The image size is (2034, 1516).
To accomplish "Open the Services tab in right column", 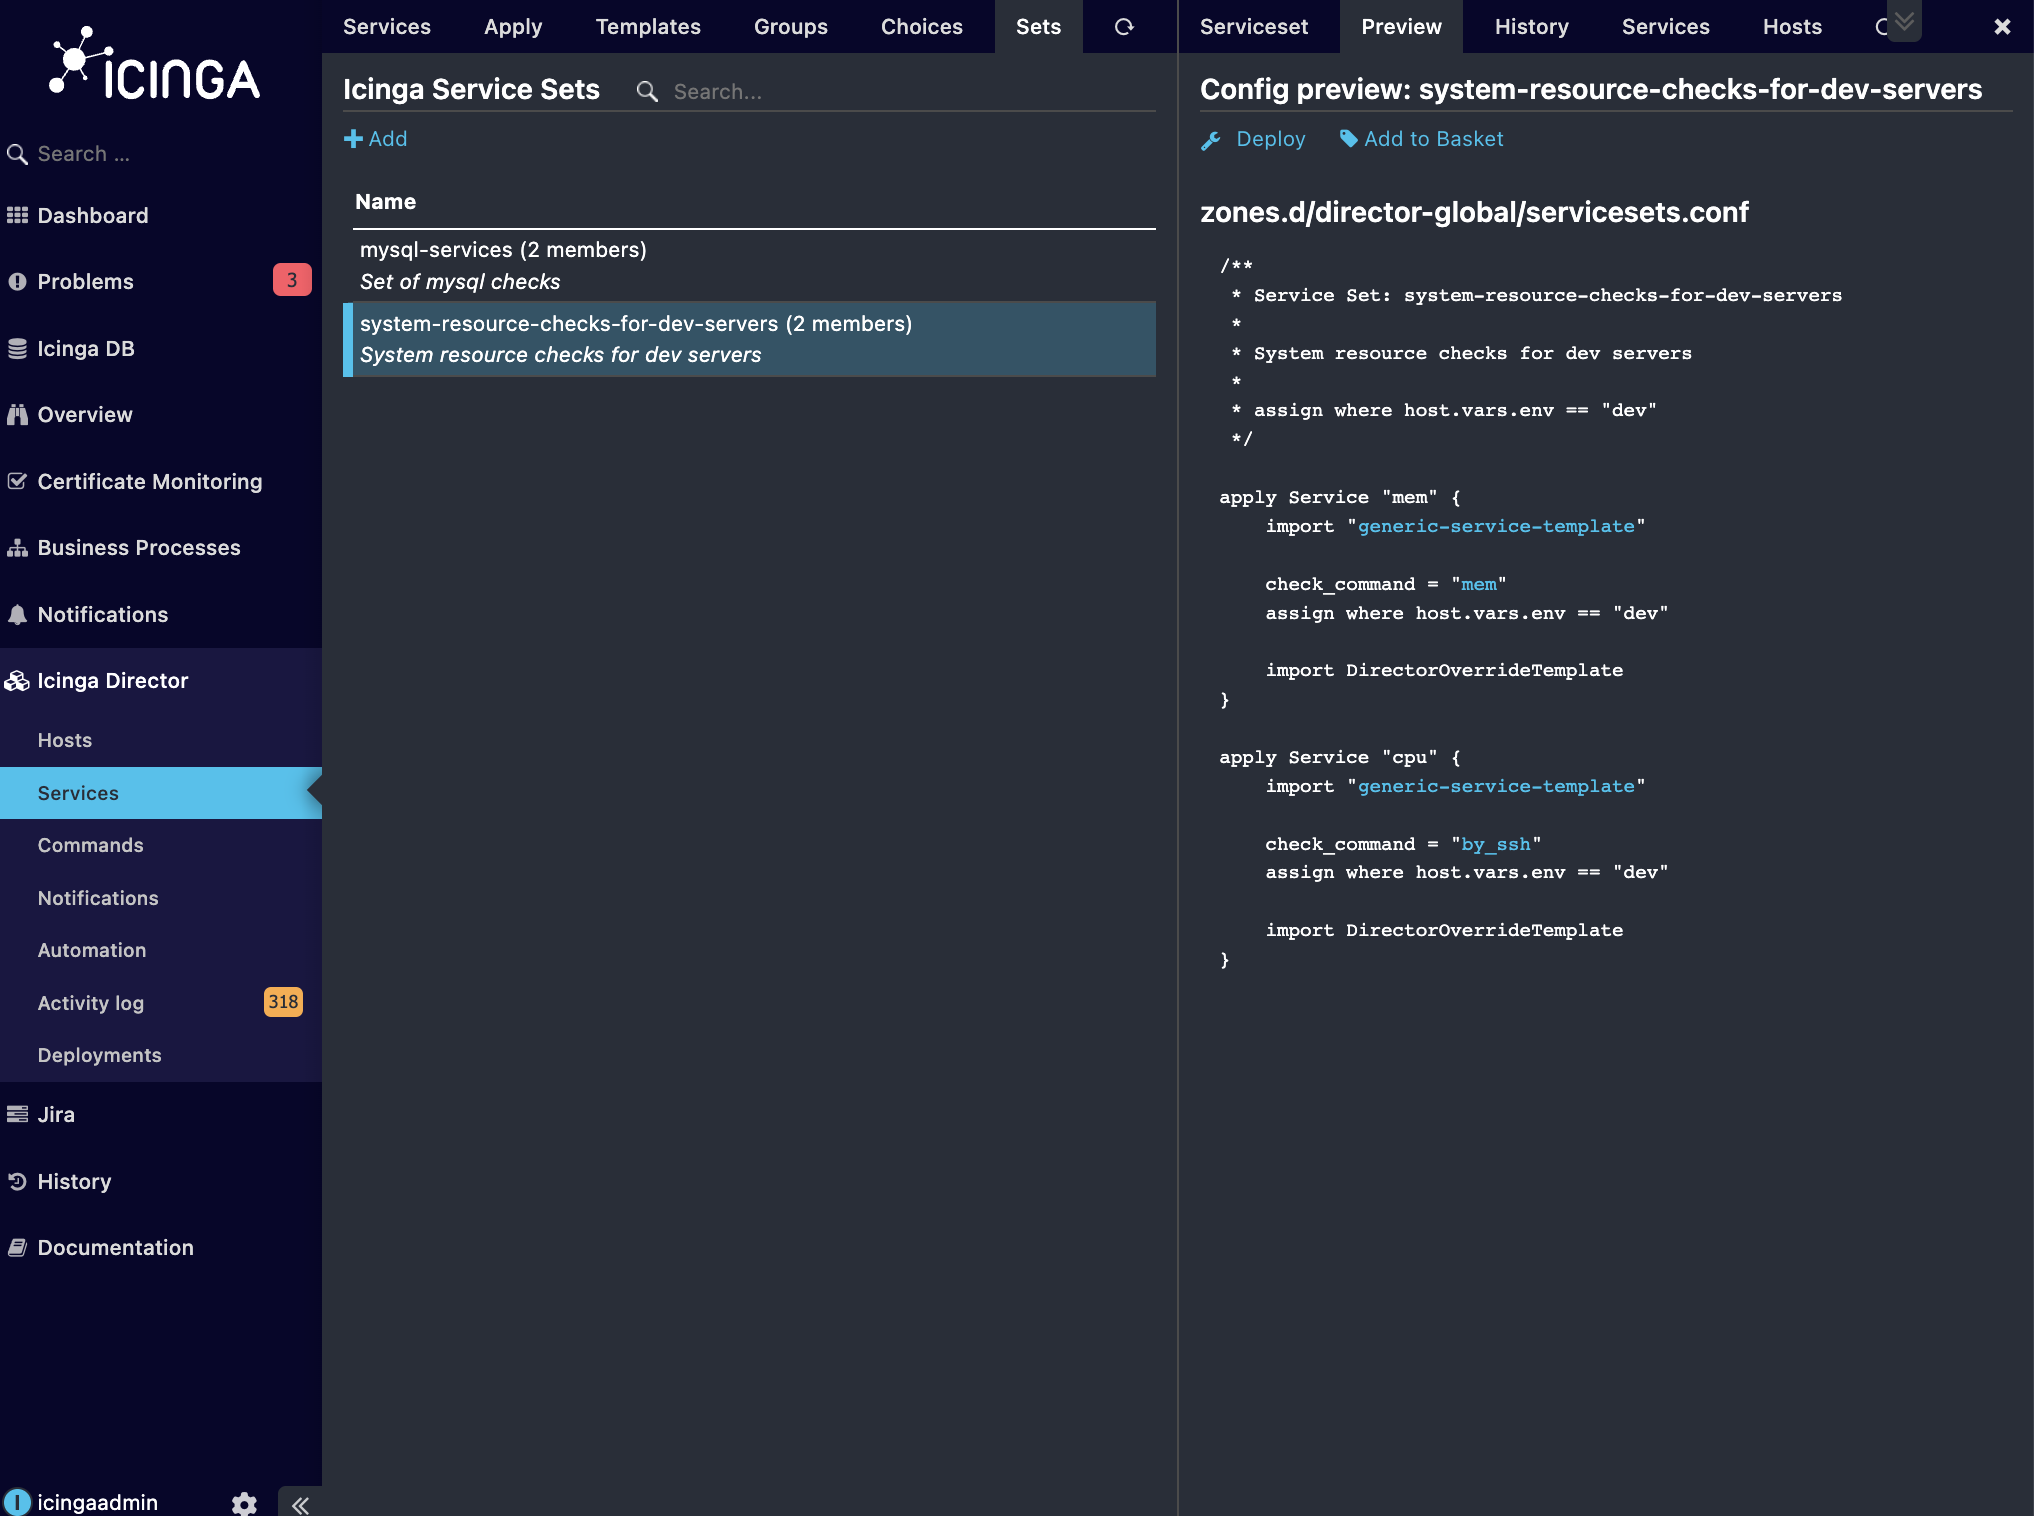I will [x=1665, y=27].
